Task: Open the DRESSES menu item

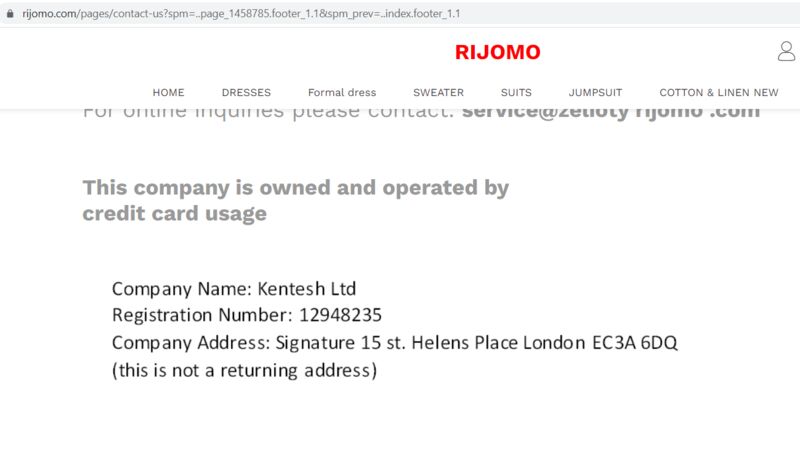Action: click(246, 92)
